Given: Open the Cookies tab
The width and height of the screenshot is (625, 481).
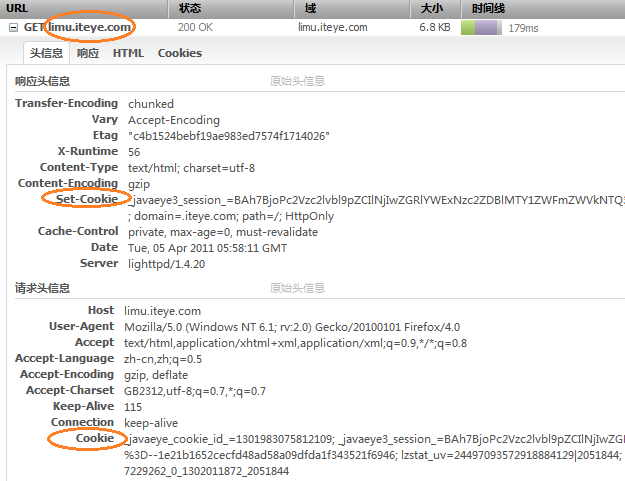Looking at the screenshot, I should point(180,53).
